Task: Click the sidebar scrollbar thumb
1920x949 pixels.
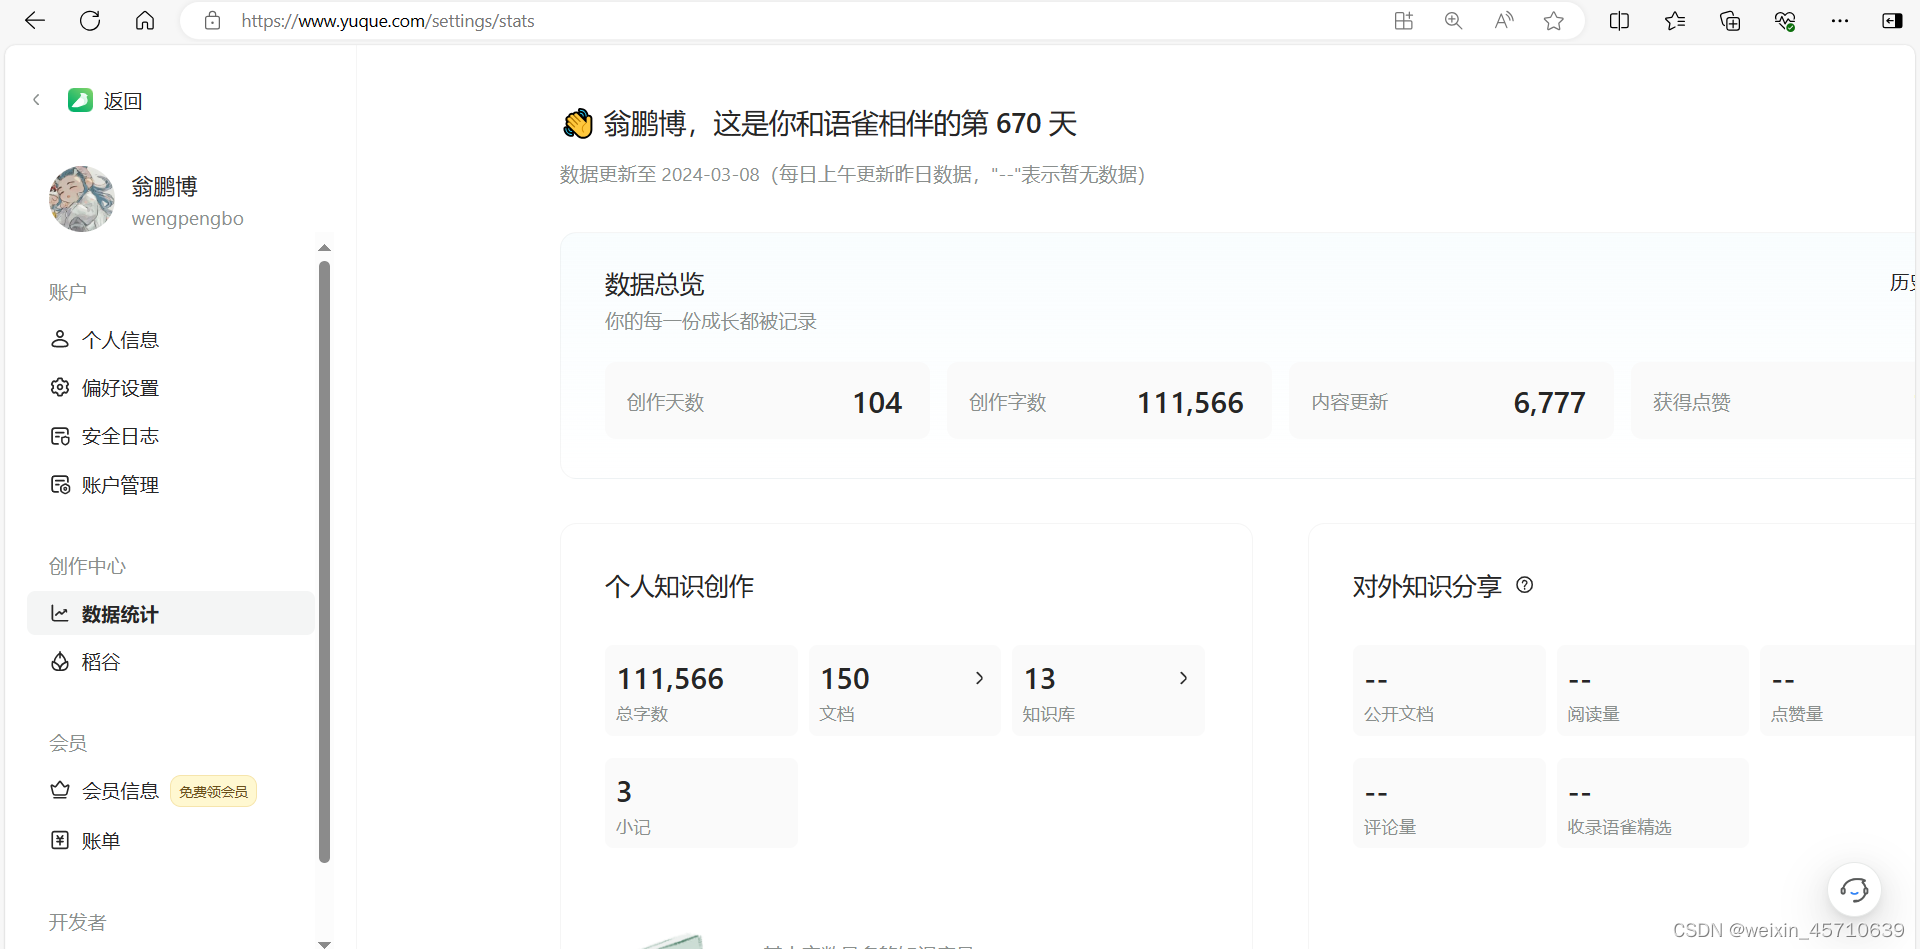Action: (324, 561)
